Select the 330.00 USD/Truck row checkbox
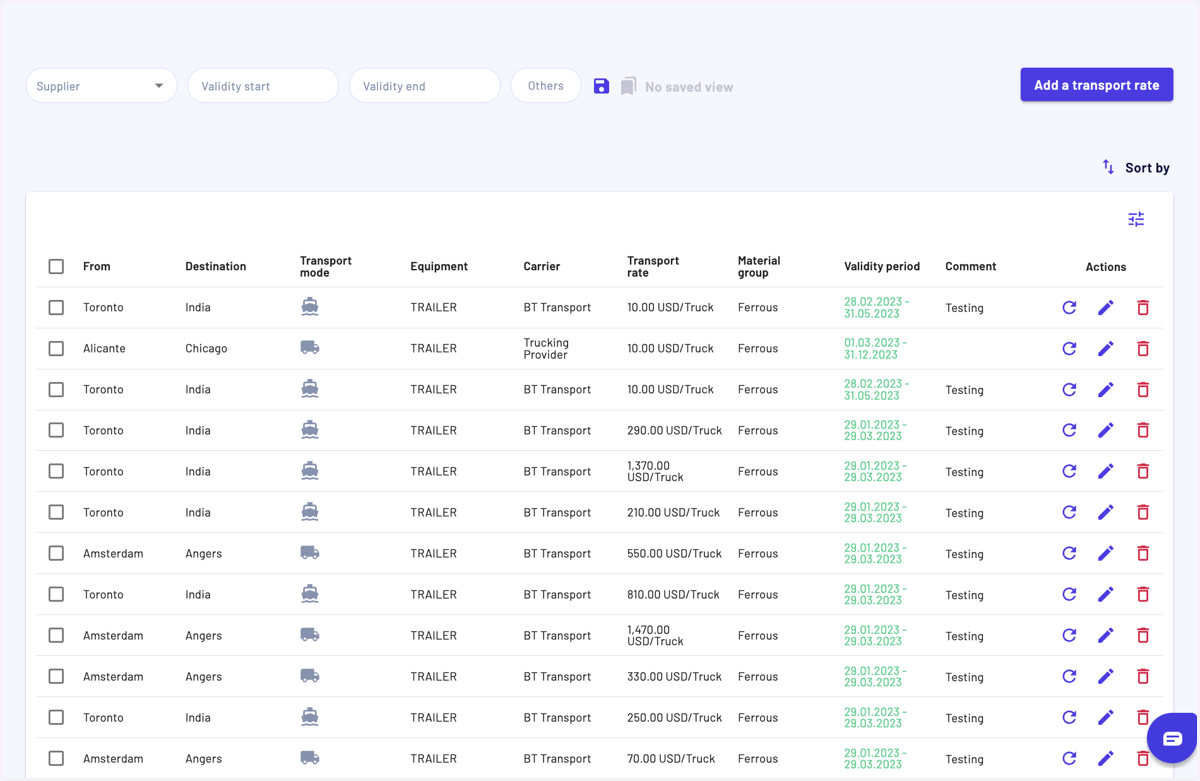 pyautogui.click(x=56, y=676)
